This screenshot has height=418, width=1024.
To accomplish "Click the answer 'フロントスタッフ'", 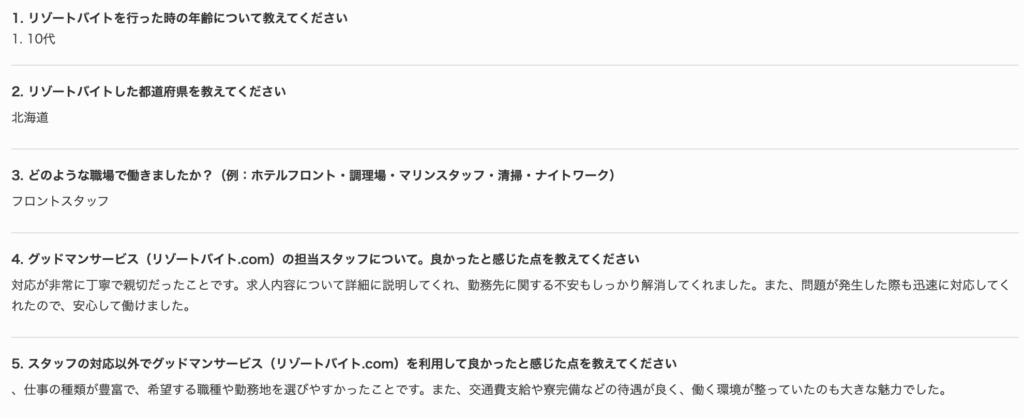I will [x=60, y=201].
